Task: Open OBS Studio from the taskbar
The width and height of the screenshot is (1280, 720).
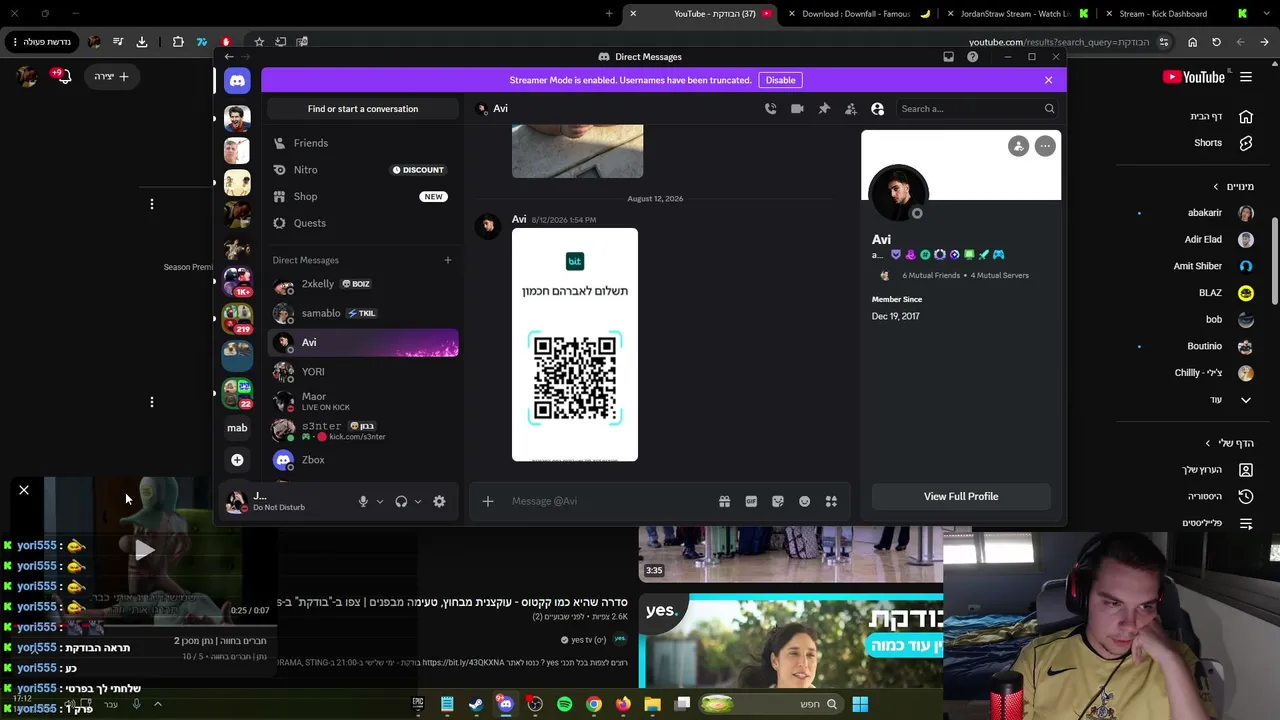Action: click(x=535, y=704)
